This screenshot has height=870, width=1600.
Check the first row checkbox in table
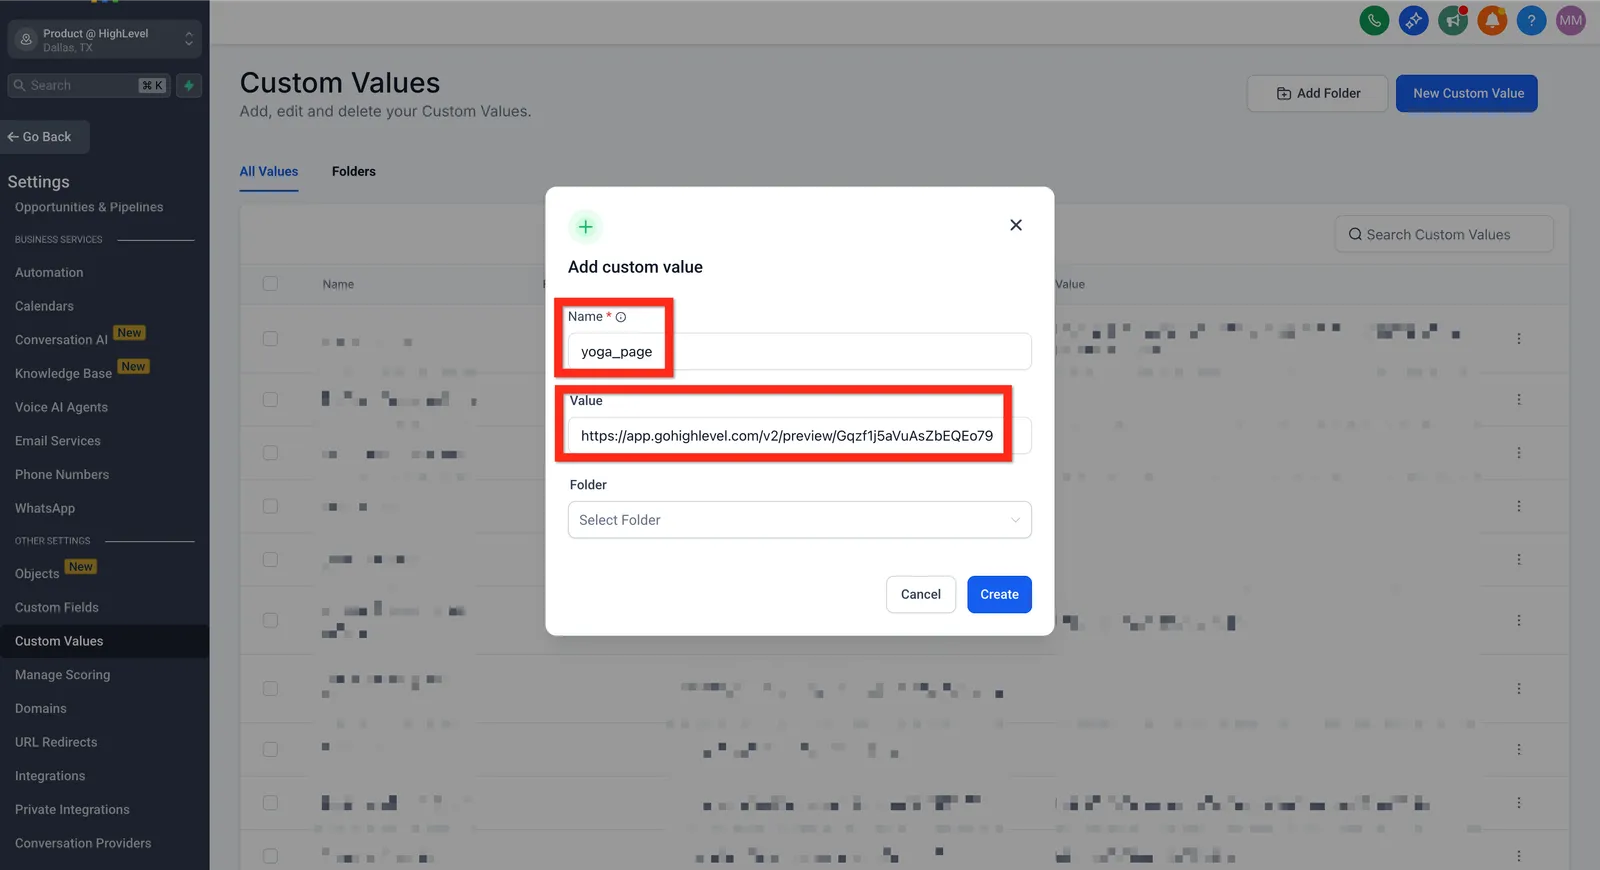[270, 339]
